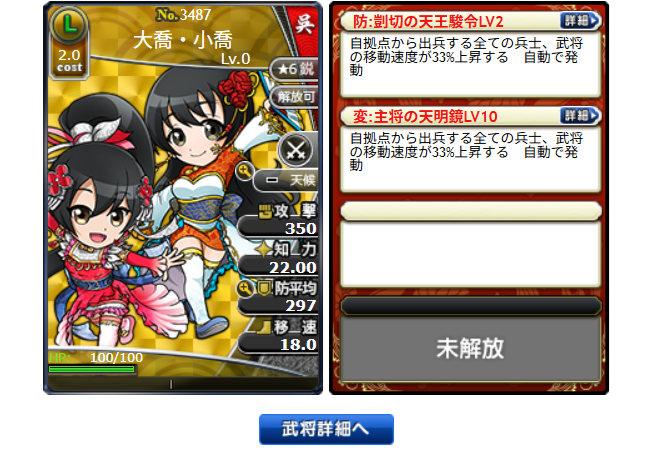Image resolution: width=657 pixels, height=467 pixels.
Task: Click the fist icon beside 攻撃
Action: click(x=265, y=212)
